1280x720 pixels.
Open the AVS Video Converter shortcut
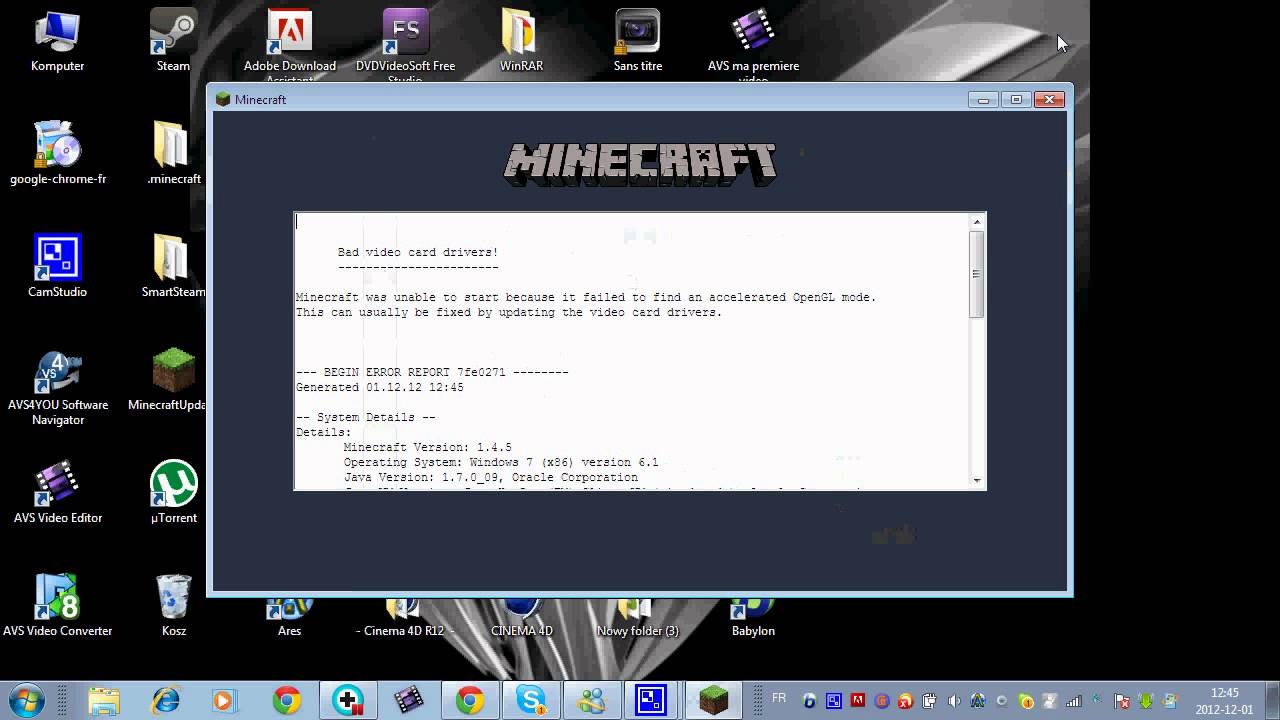click(57, 605)
